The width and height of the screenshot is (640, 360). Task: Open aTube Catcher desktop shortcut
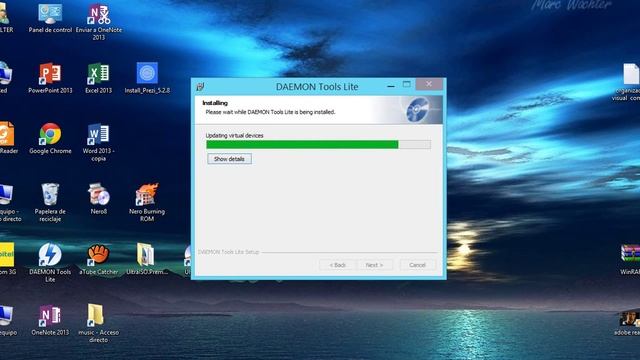tap(98, 259)
